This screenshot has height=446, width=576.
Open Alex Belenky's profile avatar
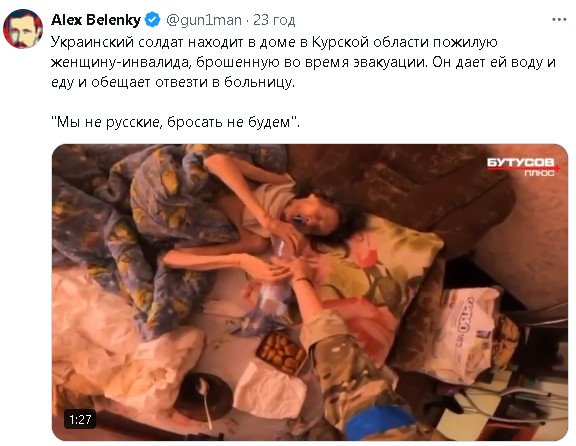[x=23, y=29]
